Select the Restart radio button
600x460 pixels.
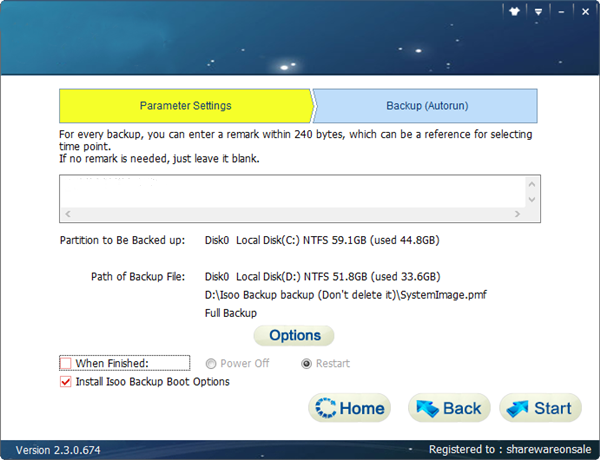[x=308, y=363]
